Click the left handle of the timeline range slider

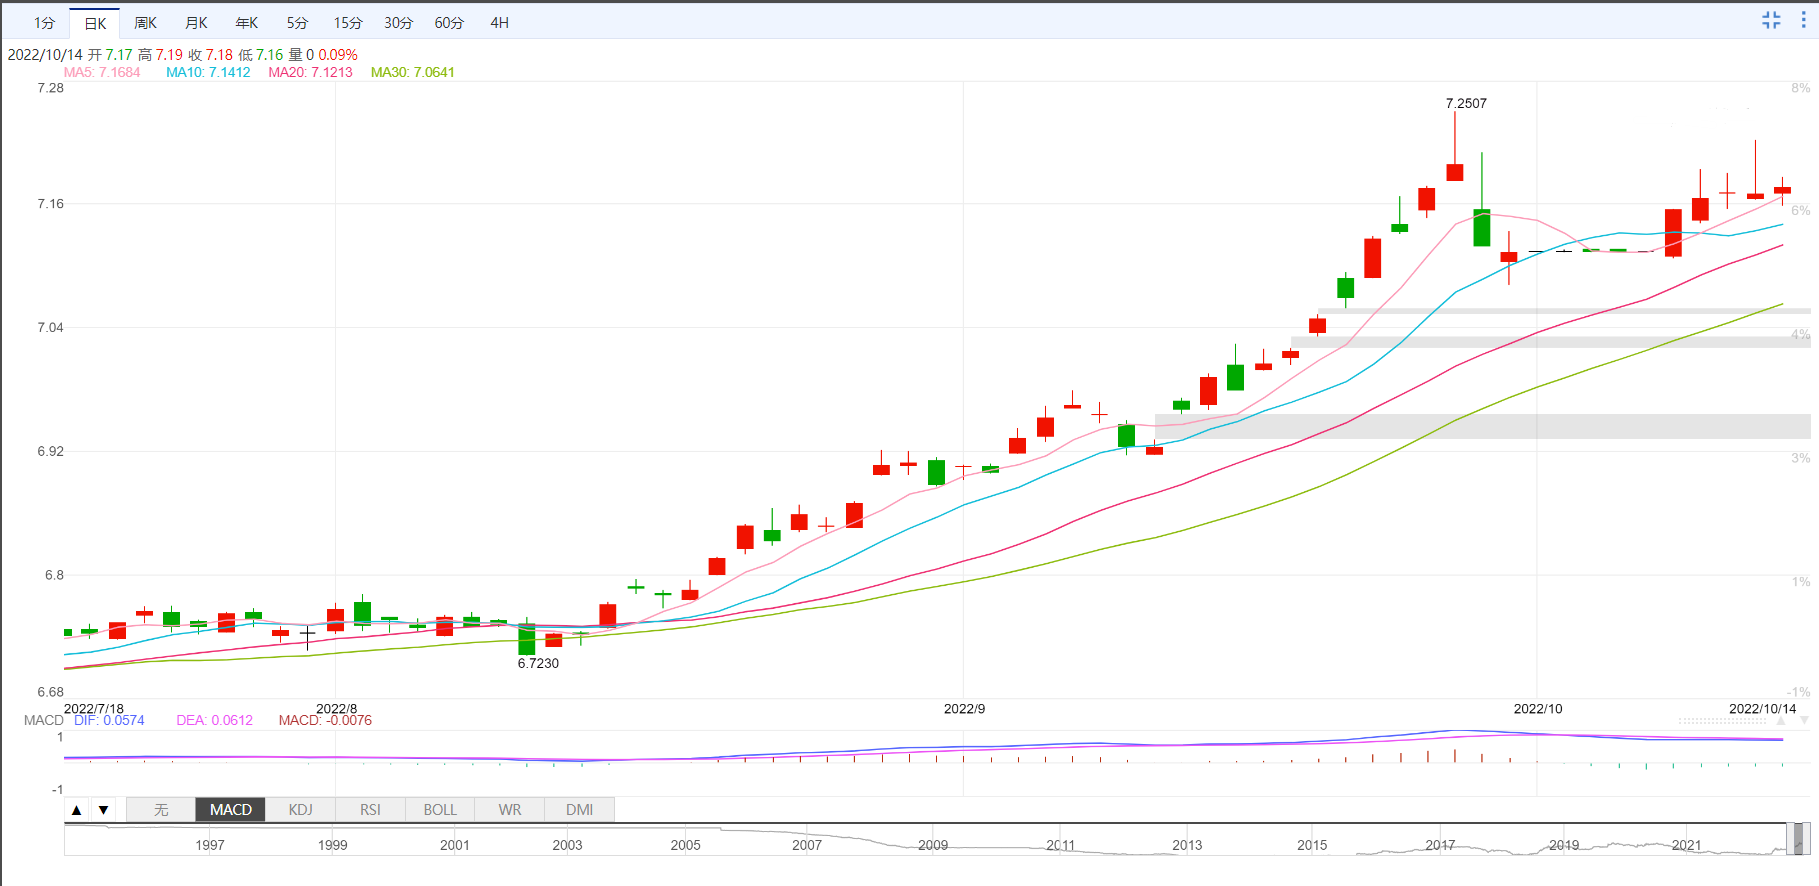click(1790, 839)
